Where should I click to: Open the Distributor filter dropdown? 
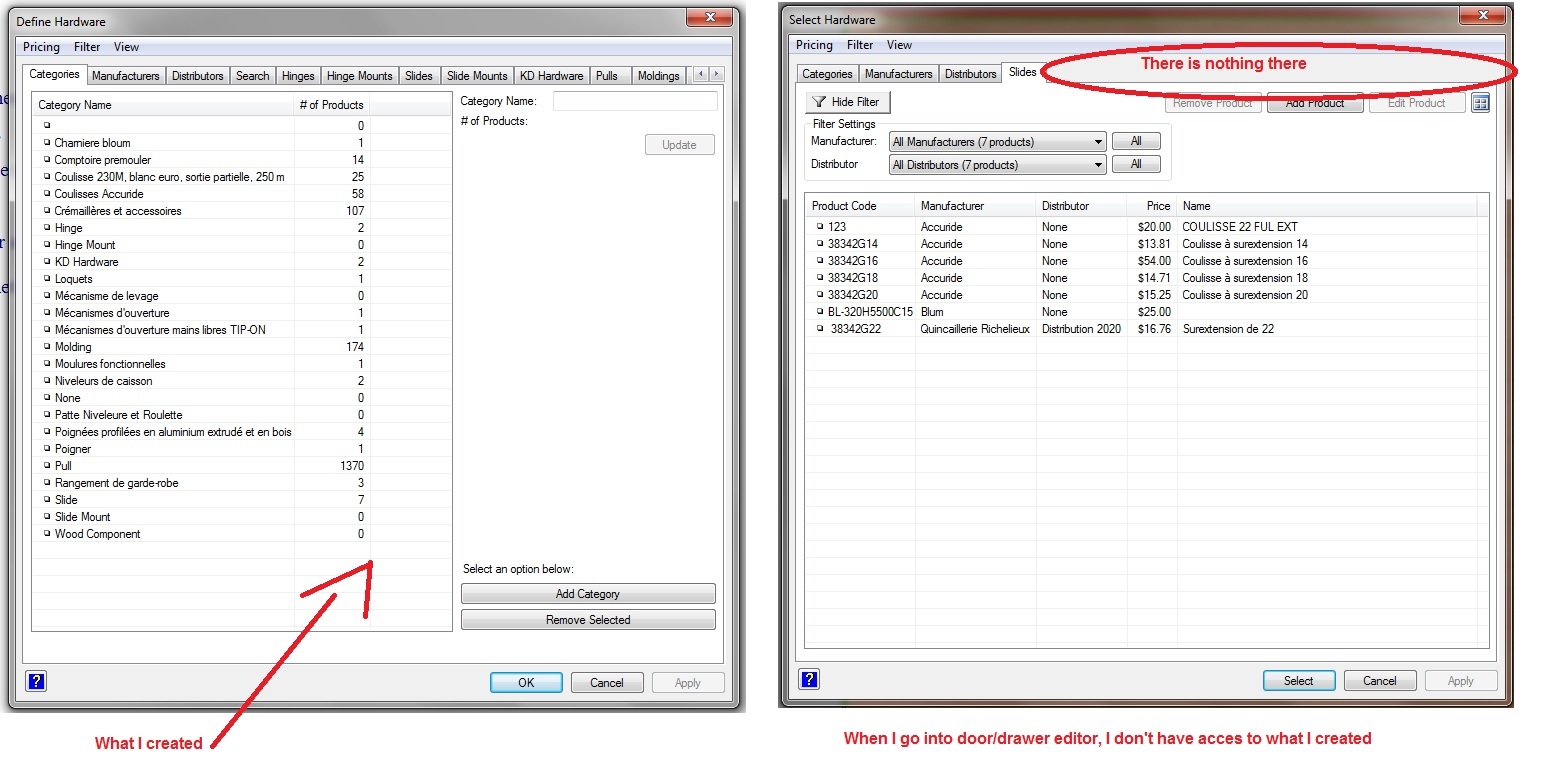point(997,165)
